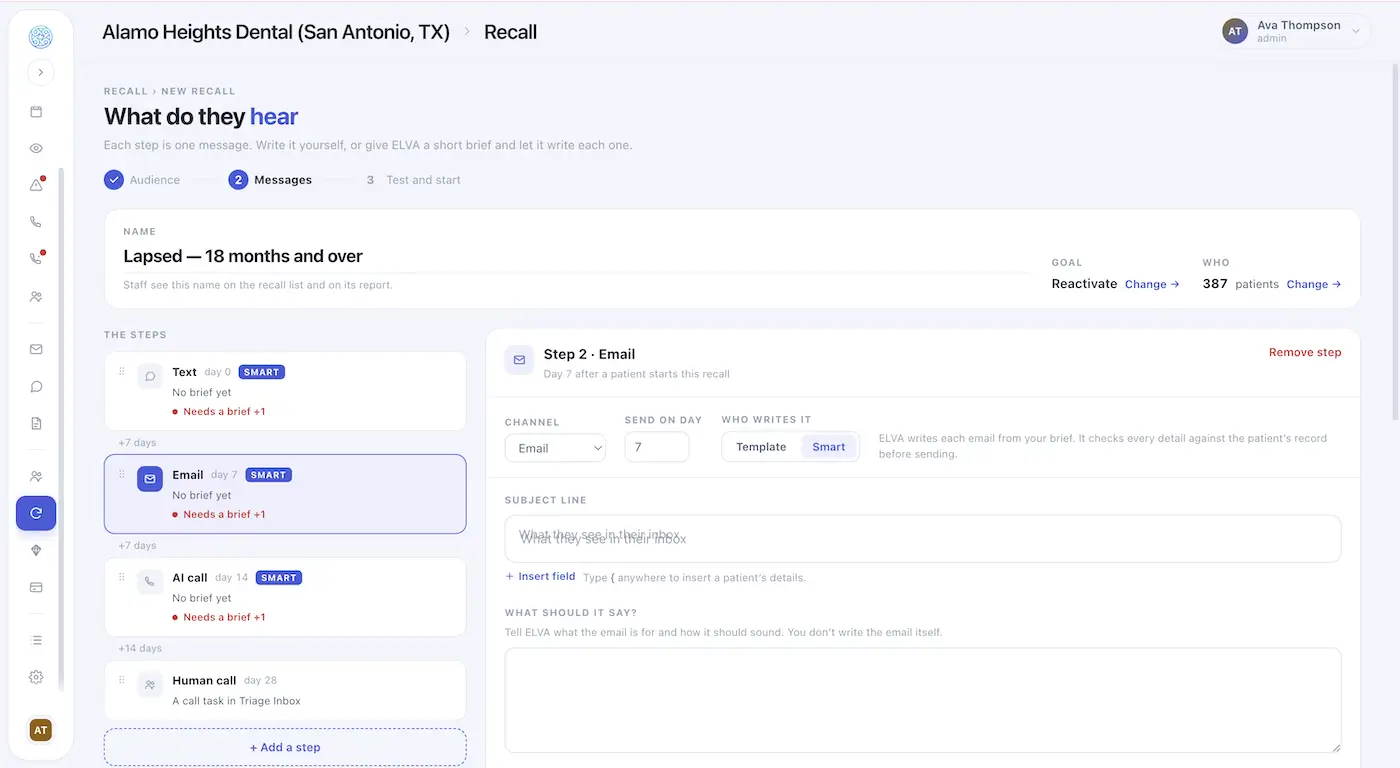Click the drag handle on the Human call step

[x=122, y=680]
